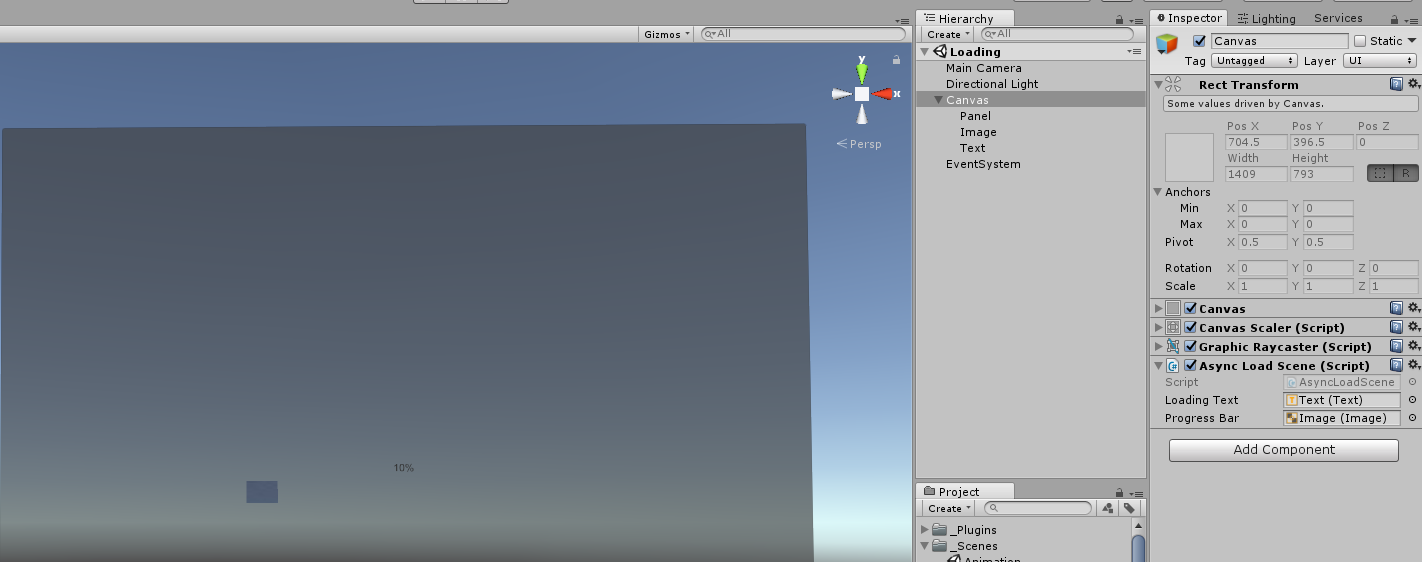Open Rect Transform gear settings menu
The width and height of the screenshot is (1422, 562).
coord(1413,85)
